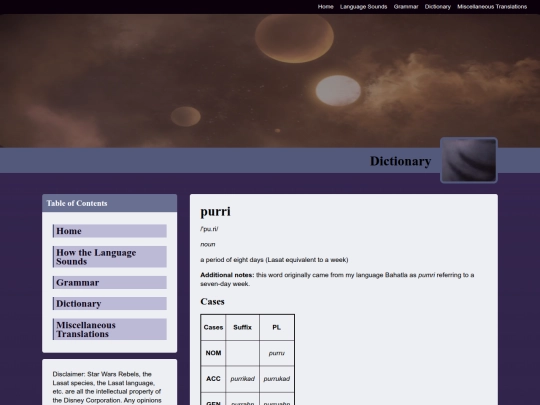Open Miscellaneous Translations sidebar link
The width and height of the screenshot is (540, 405).
point(110,329)
